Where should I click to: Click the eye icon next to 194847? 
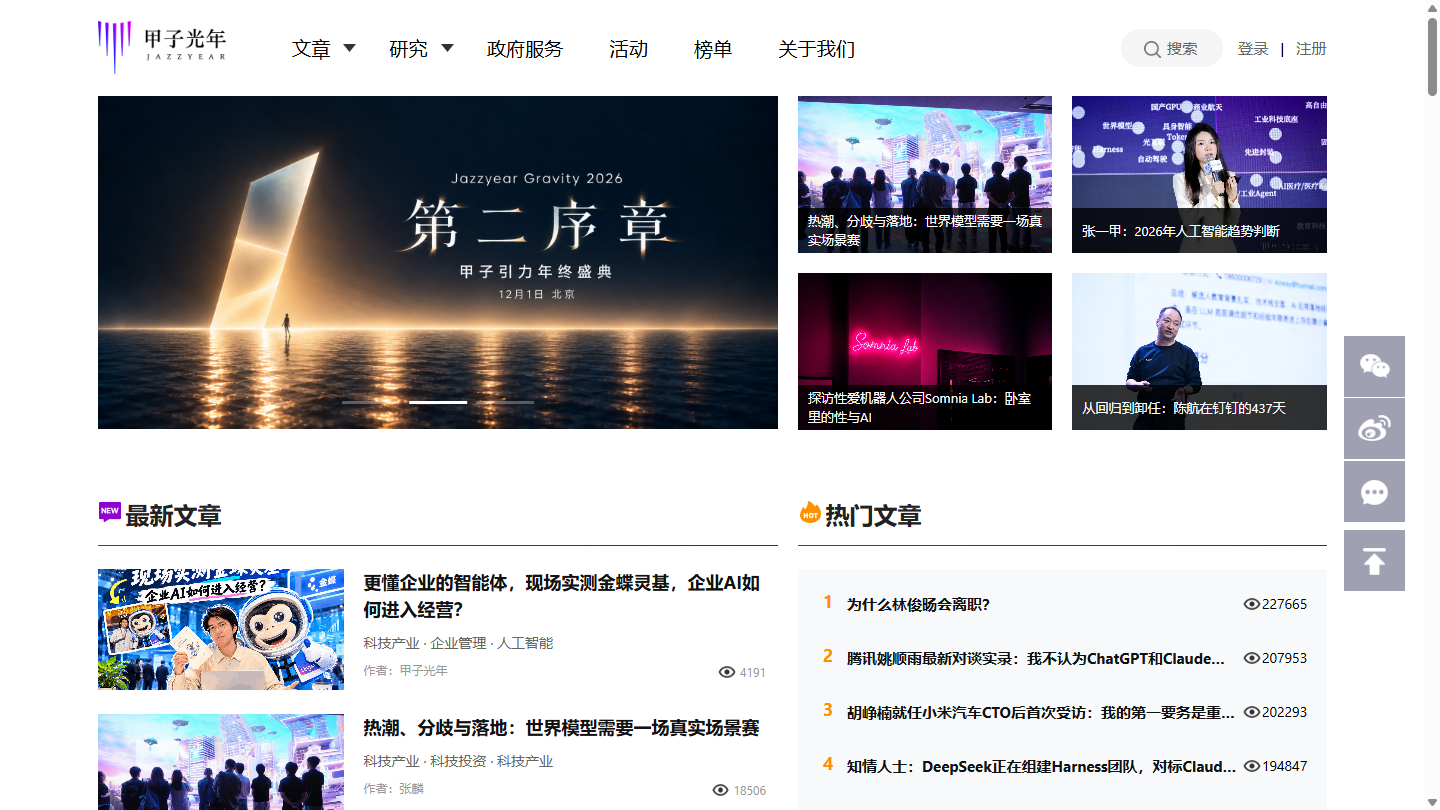(x=1251, y=766)
